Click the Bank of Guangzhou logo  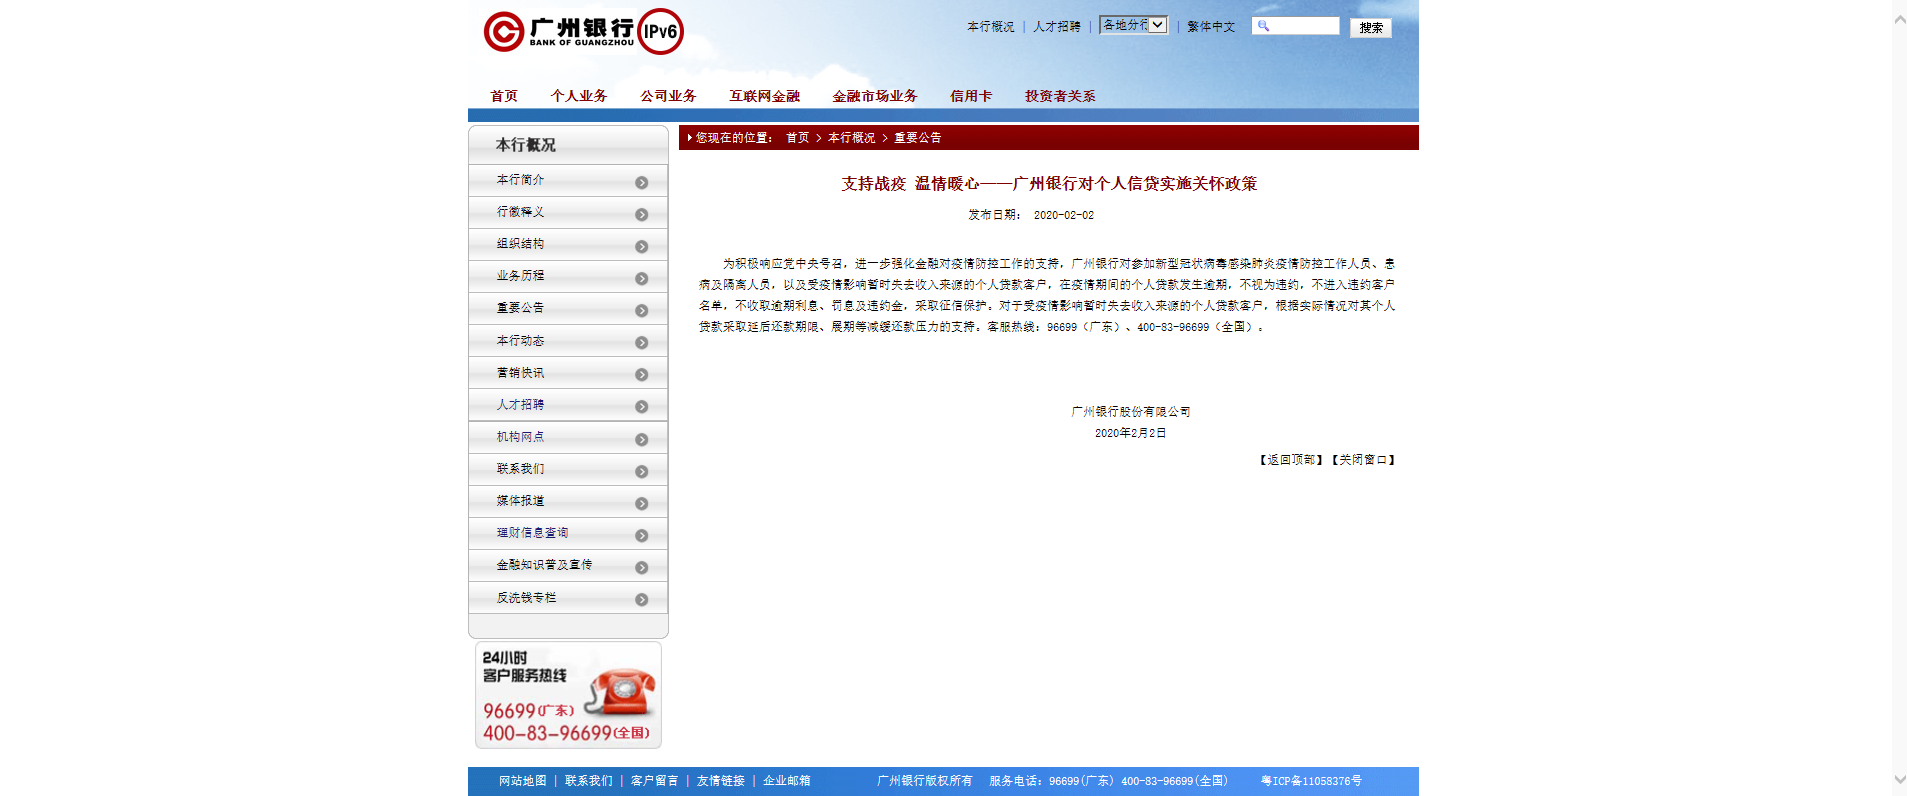tap(559, 32)
